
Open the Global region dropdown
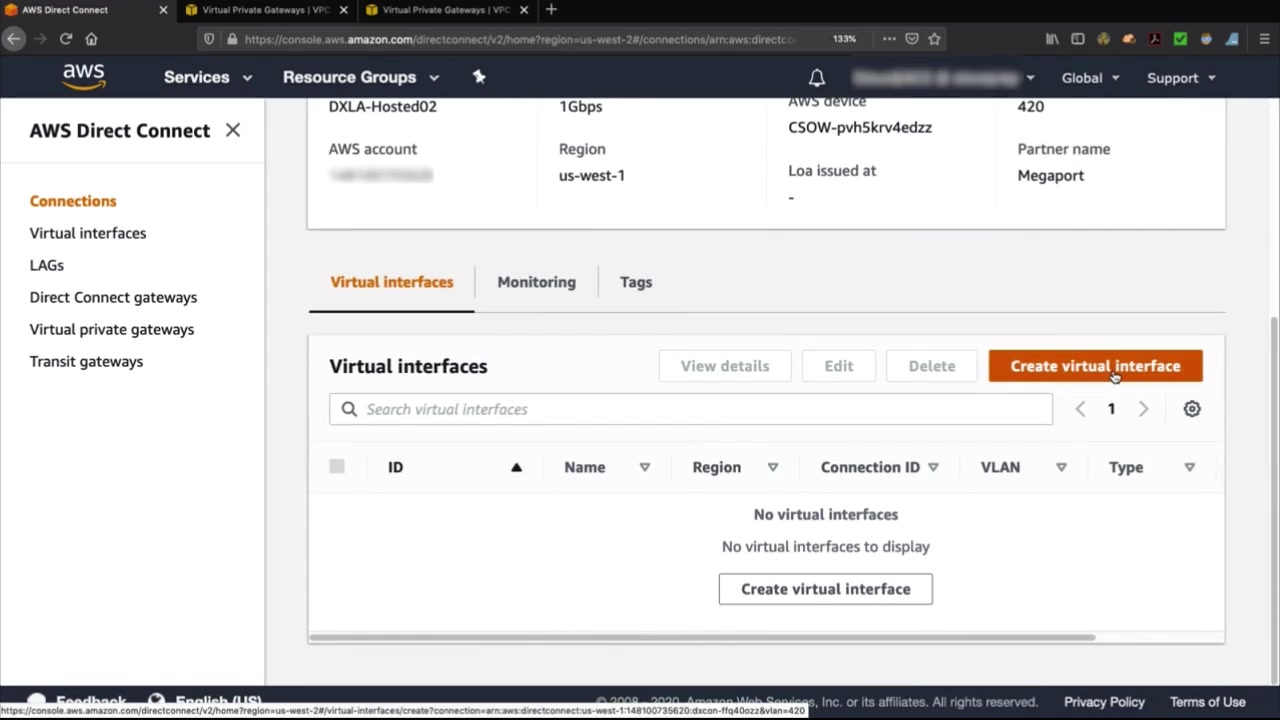pyautogui.click(x=1090, y=78)
